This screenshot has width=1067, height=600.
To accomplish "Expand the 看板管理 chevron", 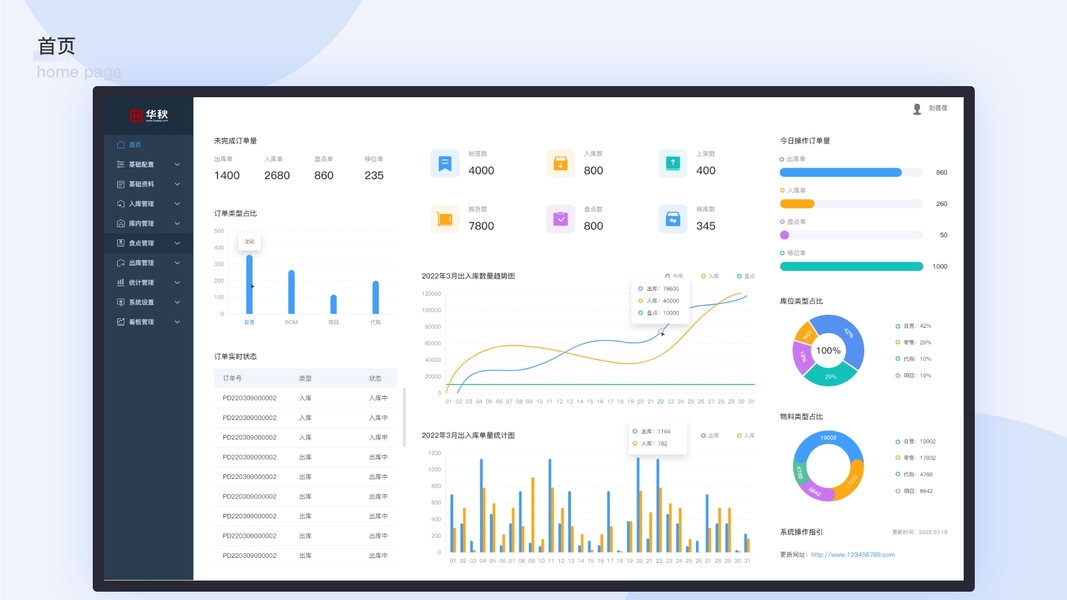I will coord(177,322).
